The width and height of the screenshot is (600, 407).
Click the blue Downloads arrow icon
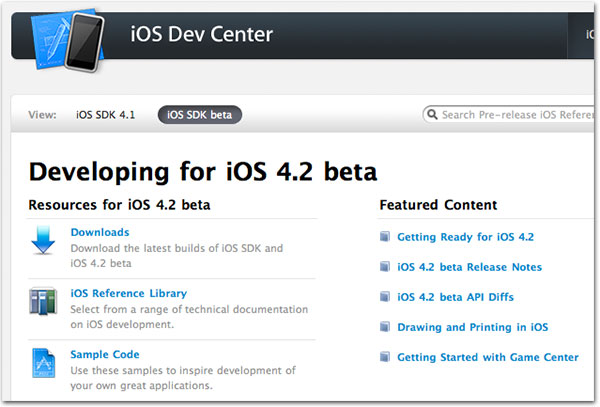[43, 240]
